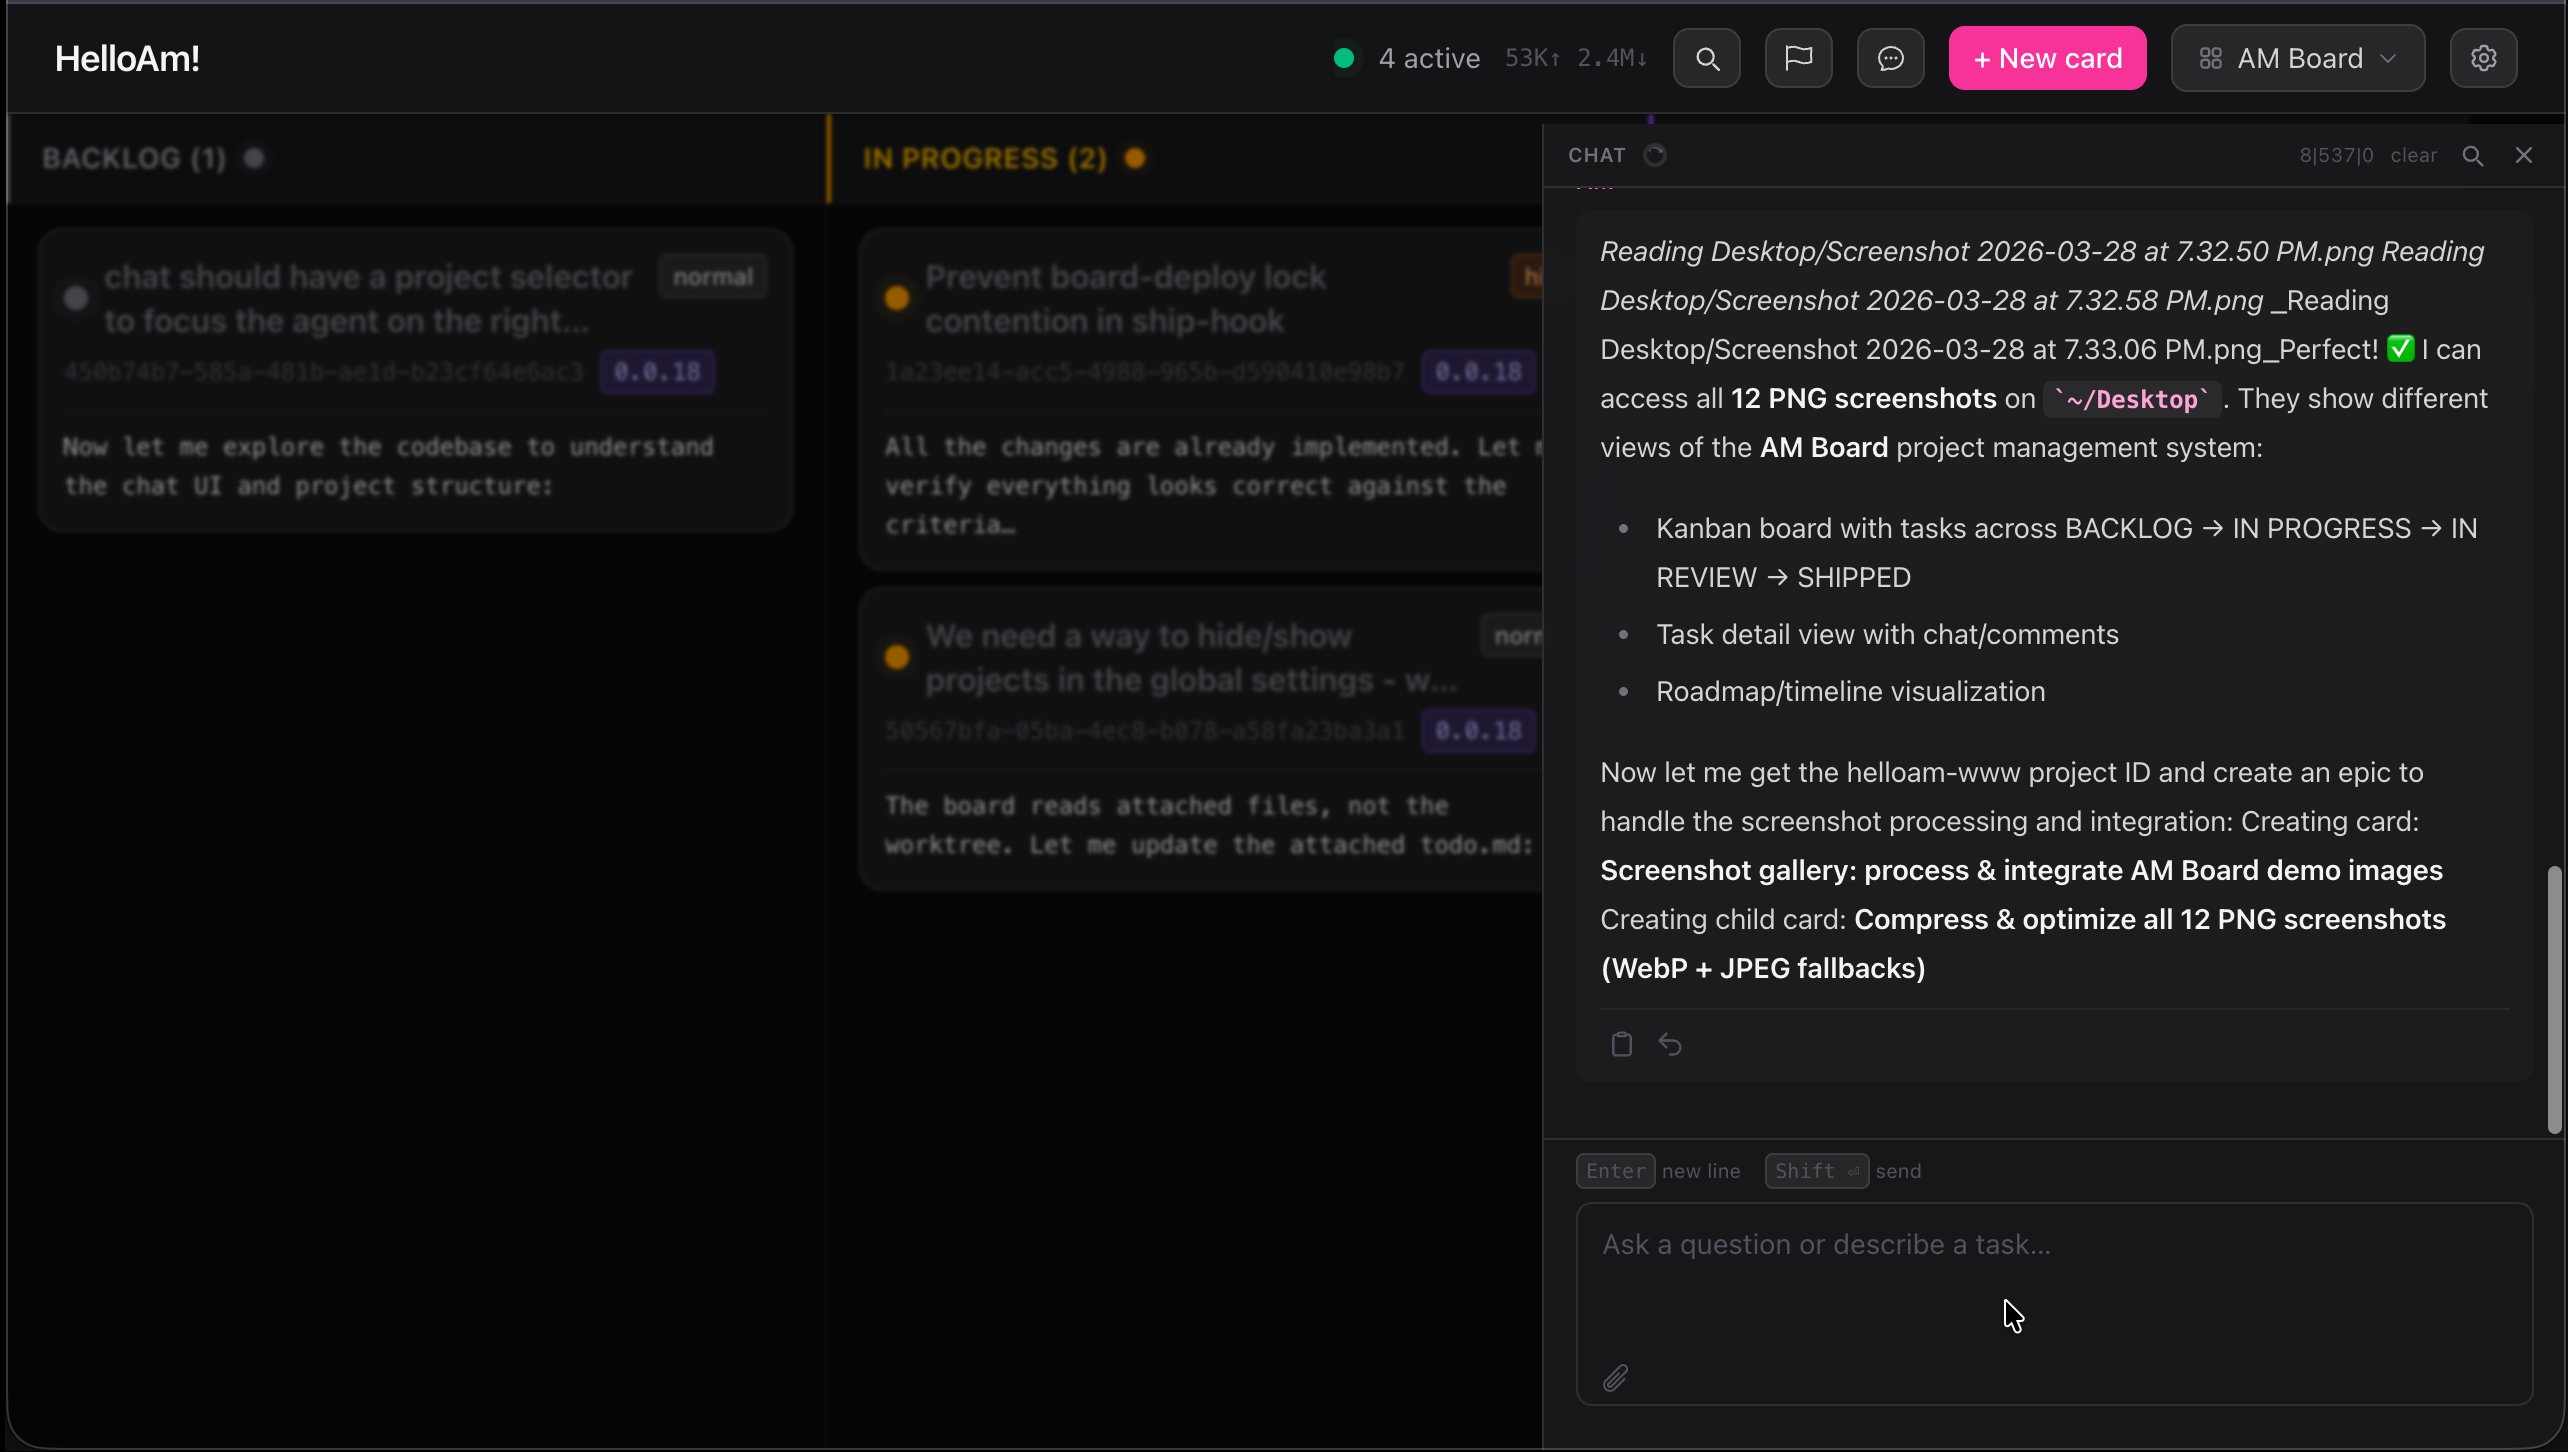
Task: Open settings via gear icon
Action: point(2483,59)
